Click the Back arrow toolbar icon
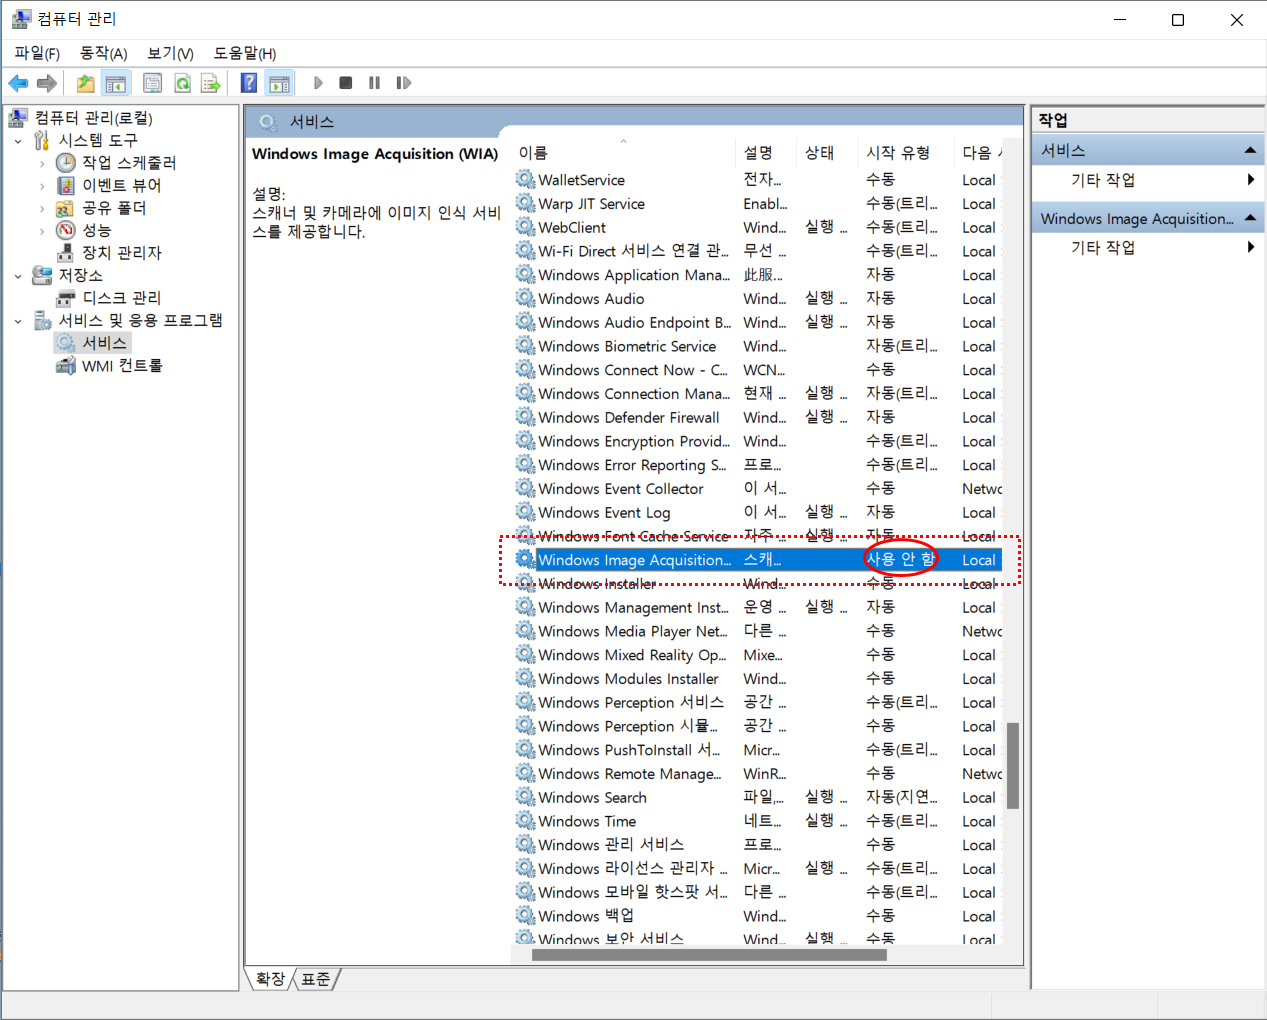Screen dimensions: 1267x1020 [18, 83]
